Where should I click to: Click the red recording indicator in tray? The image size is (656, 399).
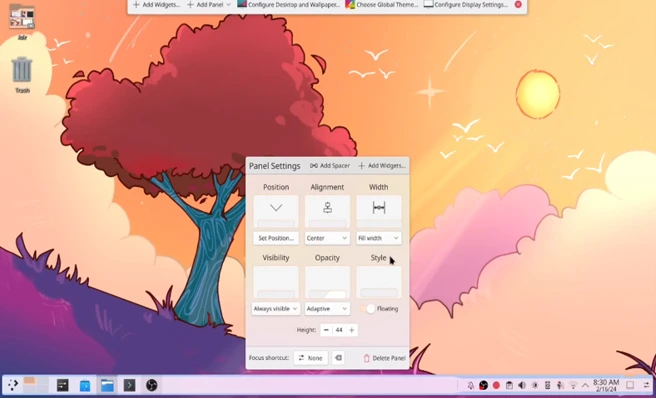pyautogui.click(x=496, y=385)
